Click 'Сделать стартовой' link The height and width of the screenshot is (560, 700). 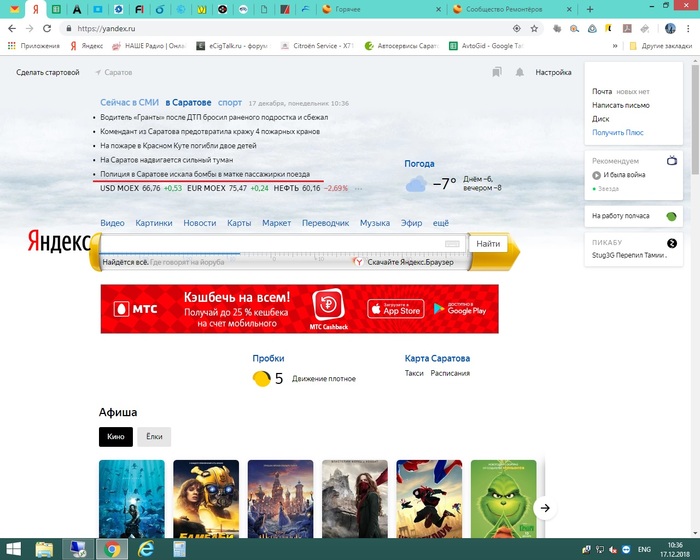48,72
